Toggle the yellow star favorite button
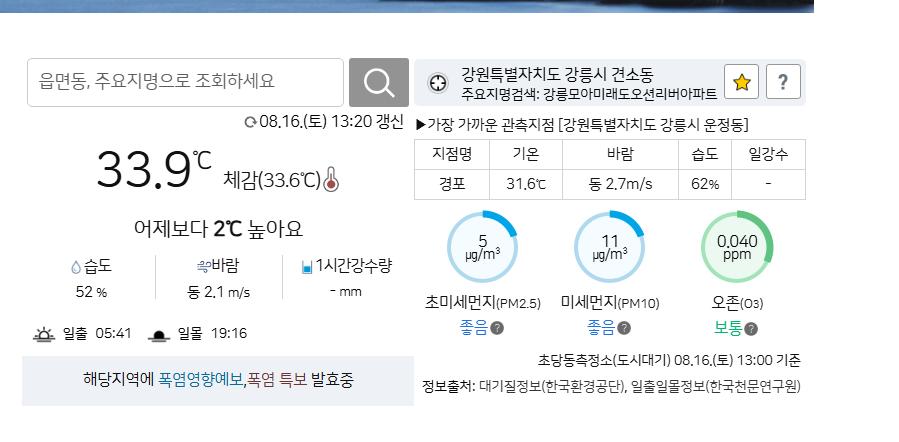Image resolution: width=899 pixels, height=442 pixels. click(x=741, y=82)
